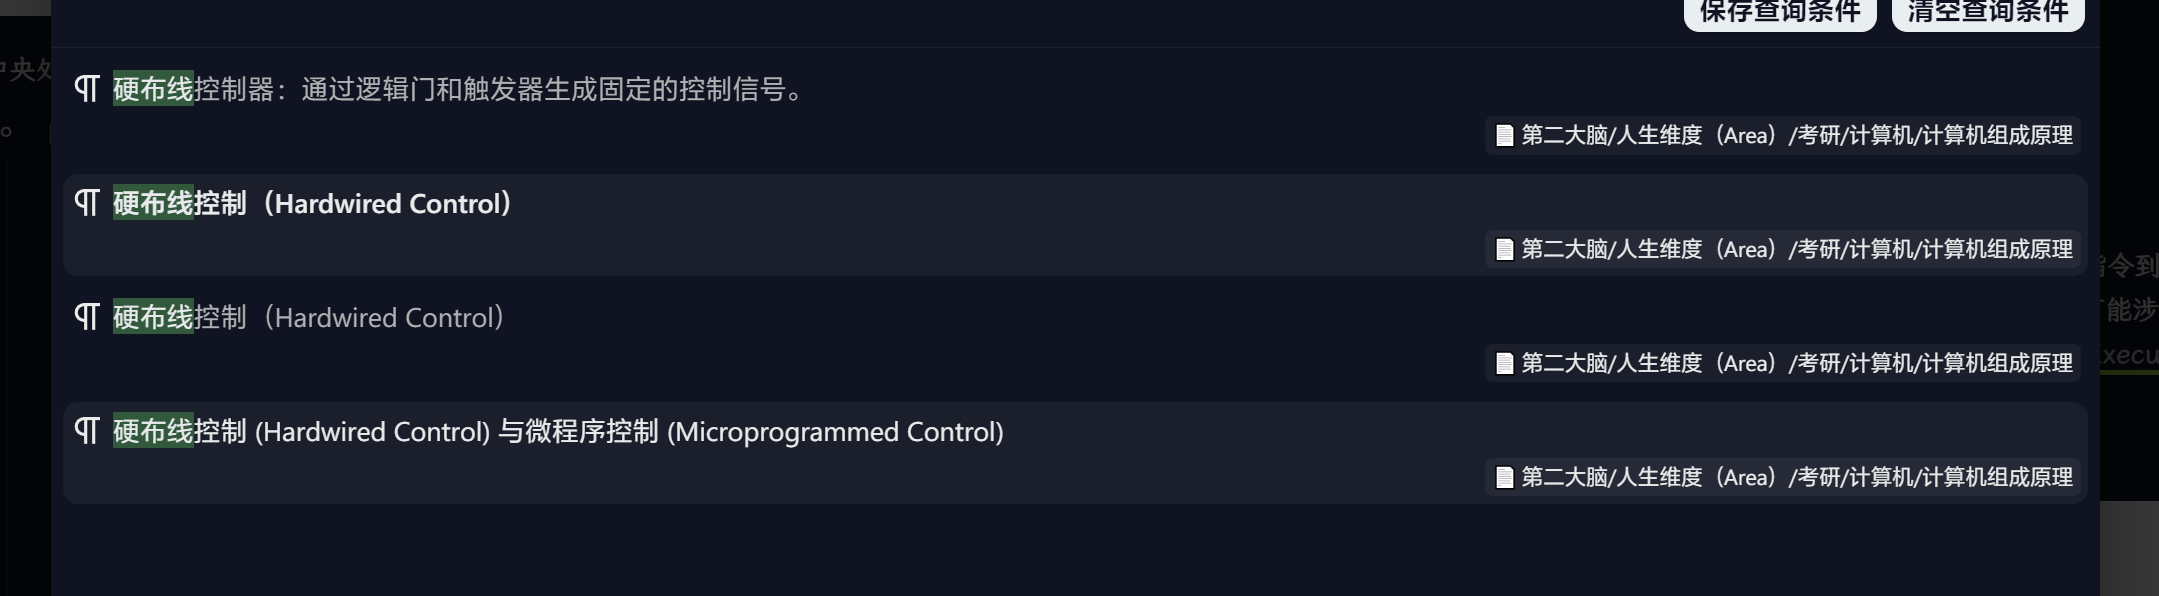Click paragraph icon of bold Hardwired Control result
Image resolution: width=2159 pixels, height=596 pixels.
pyautogui.click(x=87, y=203)
